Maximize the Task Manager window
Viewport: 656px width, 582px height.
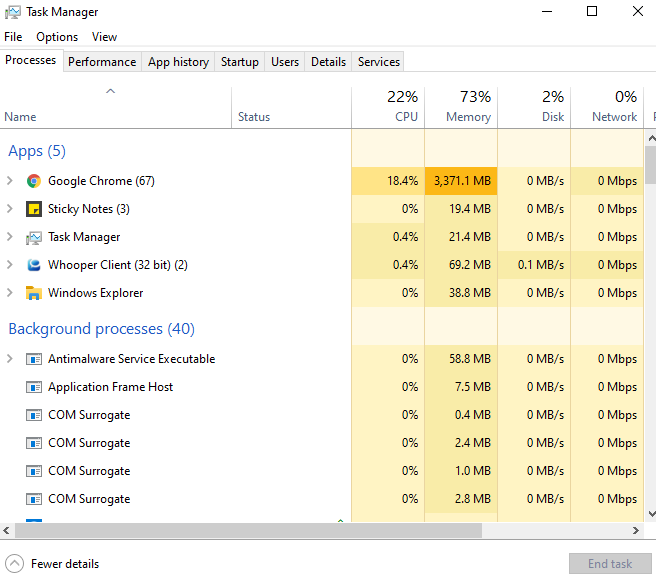click(x=592, y=12)
